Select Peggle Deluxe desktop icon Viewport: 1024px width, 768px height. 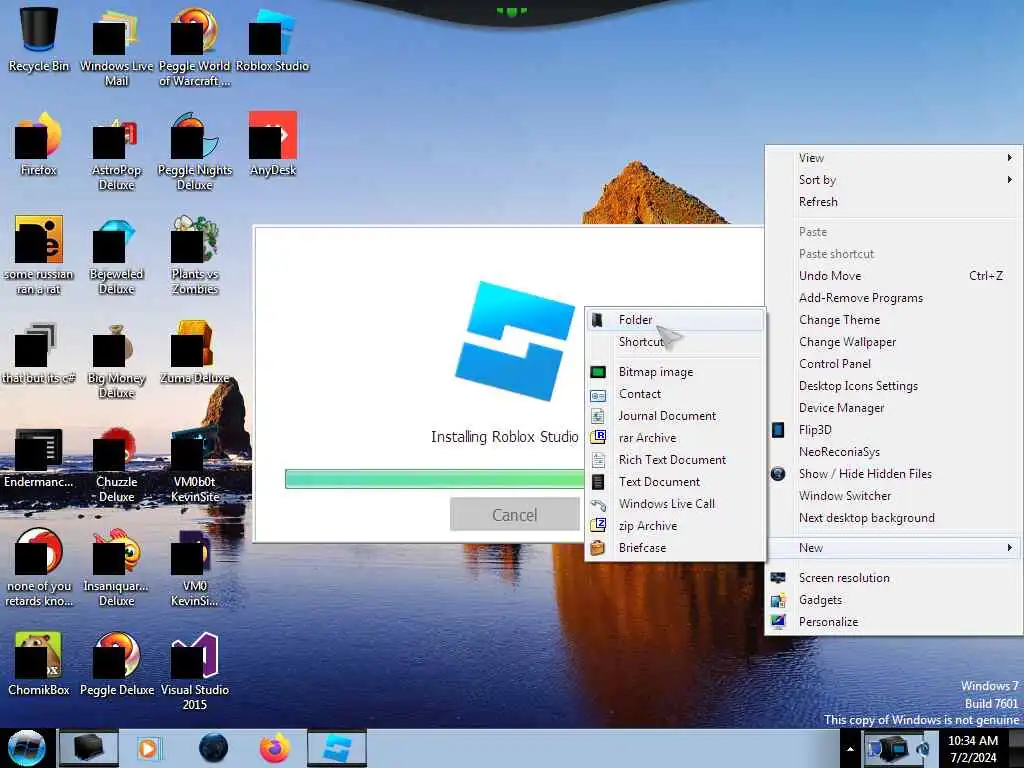116,664
